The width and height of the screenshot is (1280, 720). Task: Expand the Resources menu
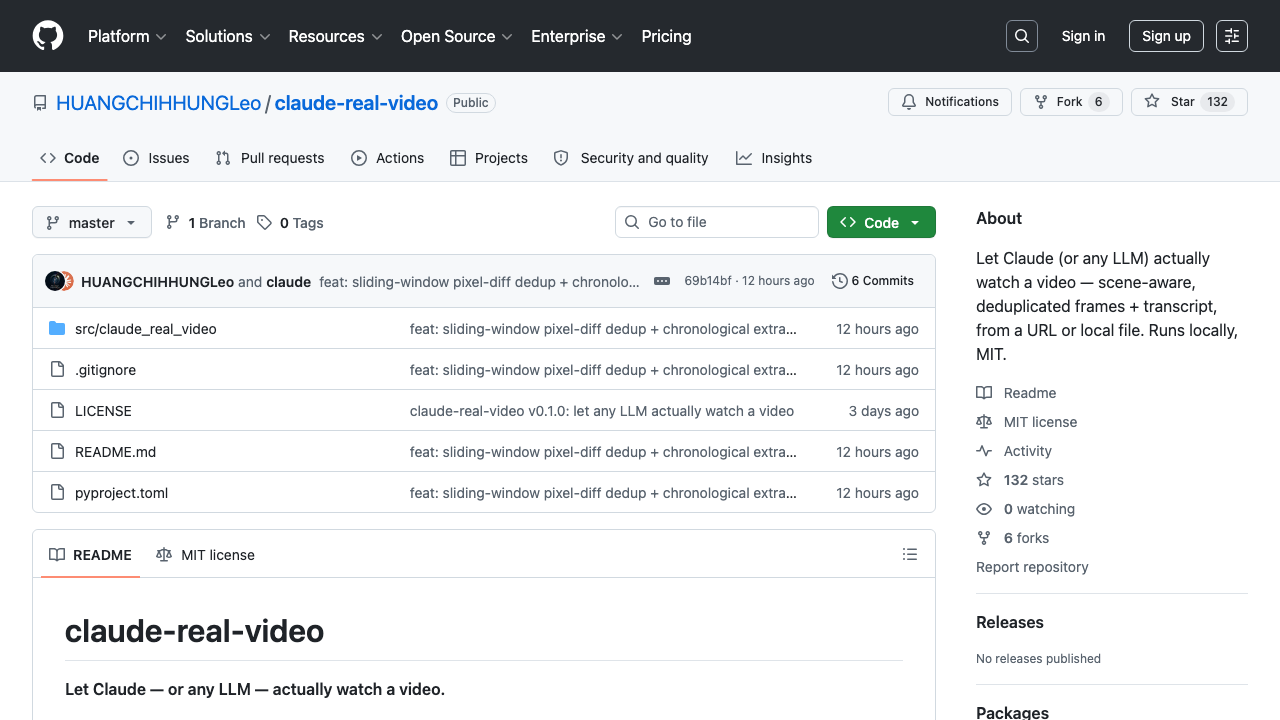pyautogui.click(x=335, y=36)
